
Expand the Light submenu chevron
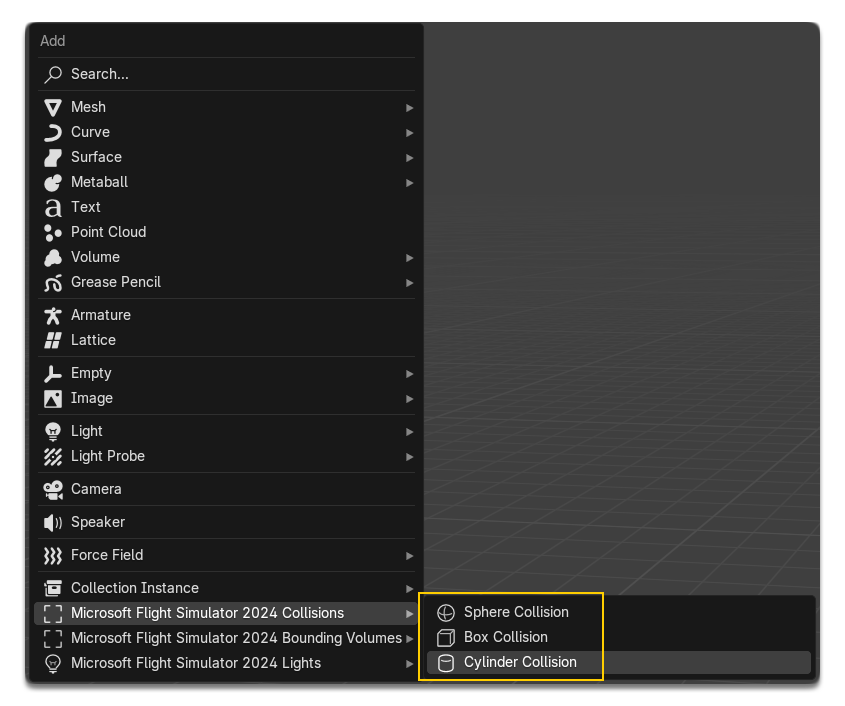click(409, 431)
